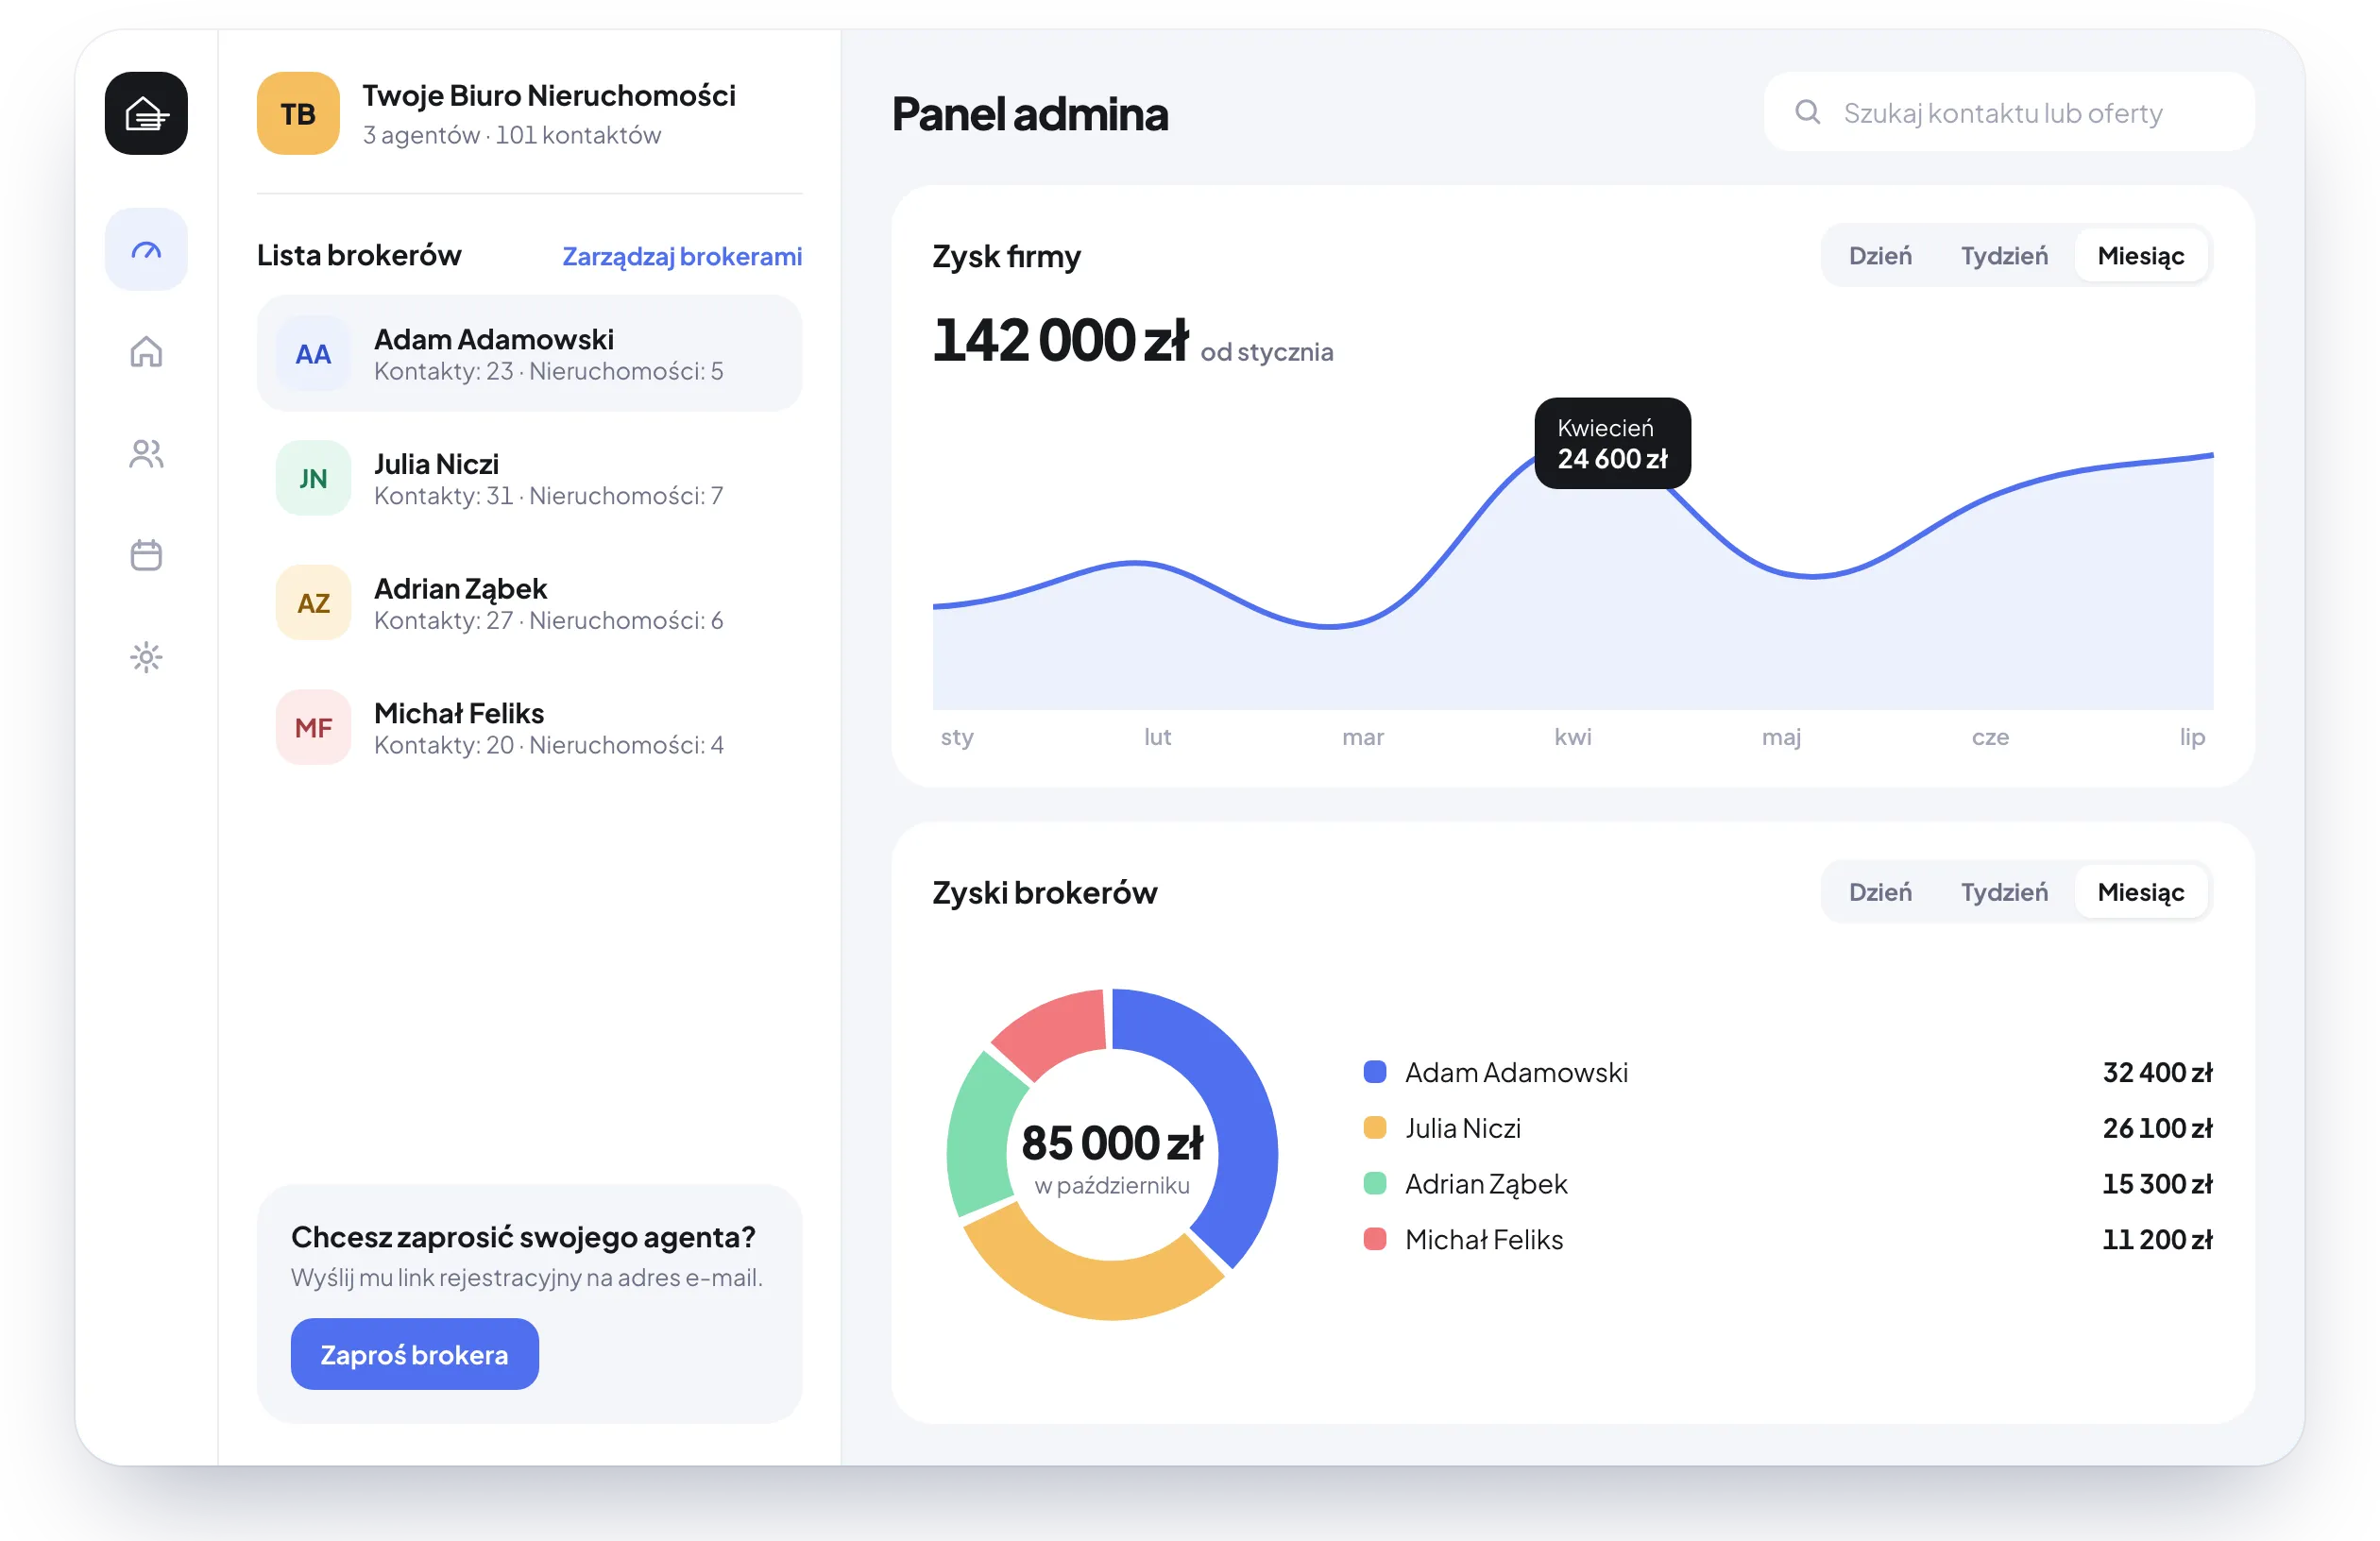Image resolution: width=2380 pixels, height=1541 pixels.
Task: Select broker Adam Adamowski in list
Action: coord(529,353)
